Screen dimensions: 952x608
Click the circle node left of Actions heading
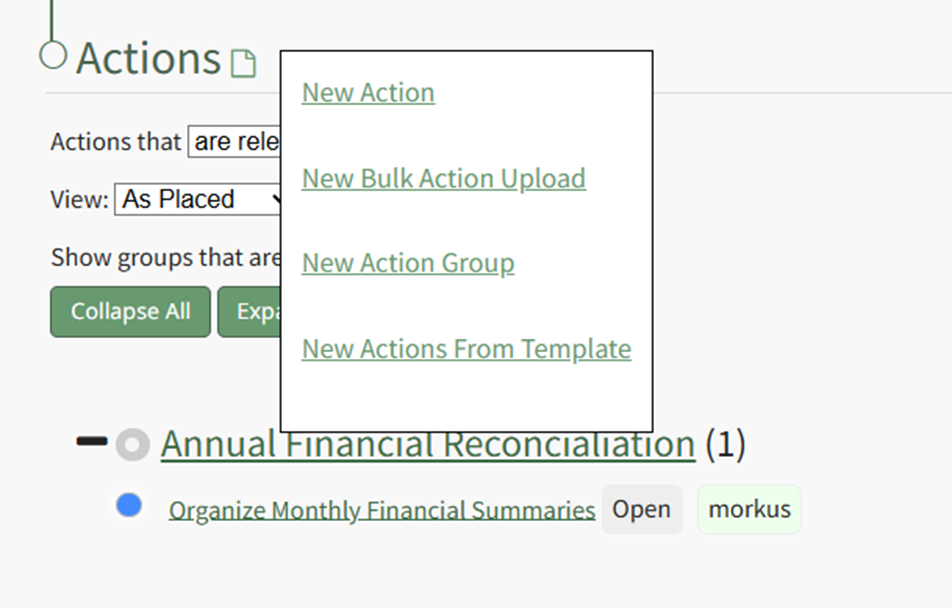[x=52, y=55]
